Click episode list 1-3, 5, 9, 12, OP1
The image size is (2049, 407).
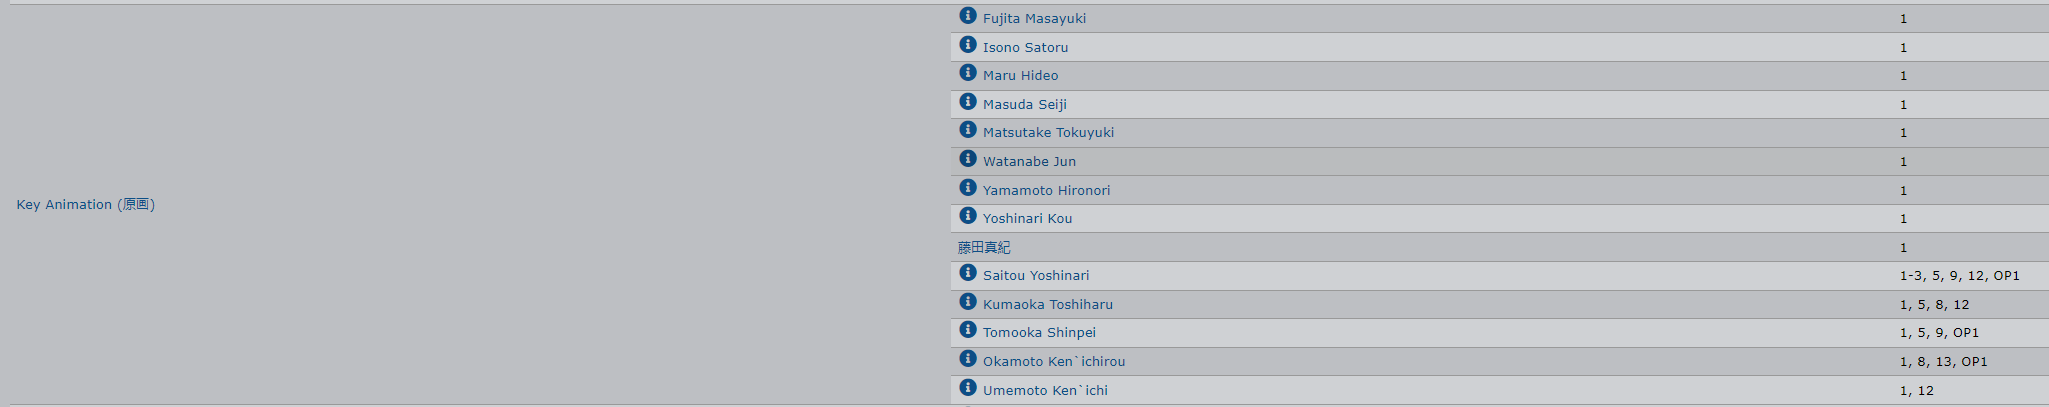[x=1959, y=275]
